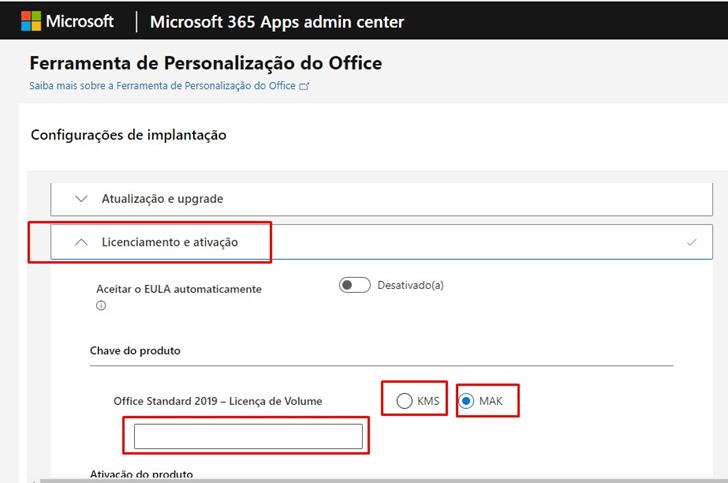The height and width of the screenshot is (483, 728).
Task: Click the Chave do produto heading
Action: point(135,351)
